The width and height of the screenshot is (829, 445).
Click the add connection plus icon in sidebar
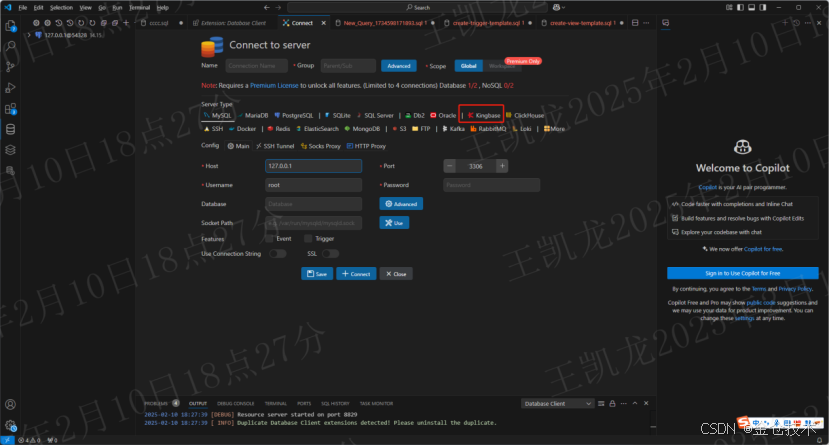pos(126,23)
